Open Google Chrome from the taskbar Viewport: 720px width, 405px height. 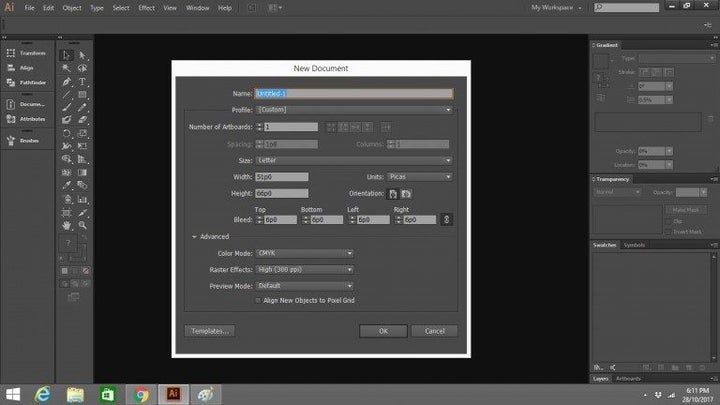142,393
